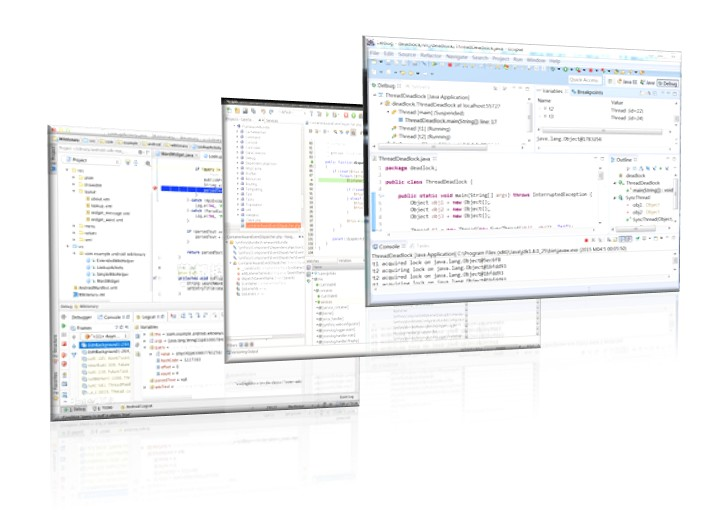Image resolution: width=710 pixels, height=510 pixels.
Task: Select the Outline view tab
Action: click(x=624, y=160)
